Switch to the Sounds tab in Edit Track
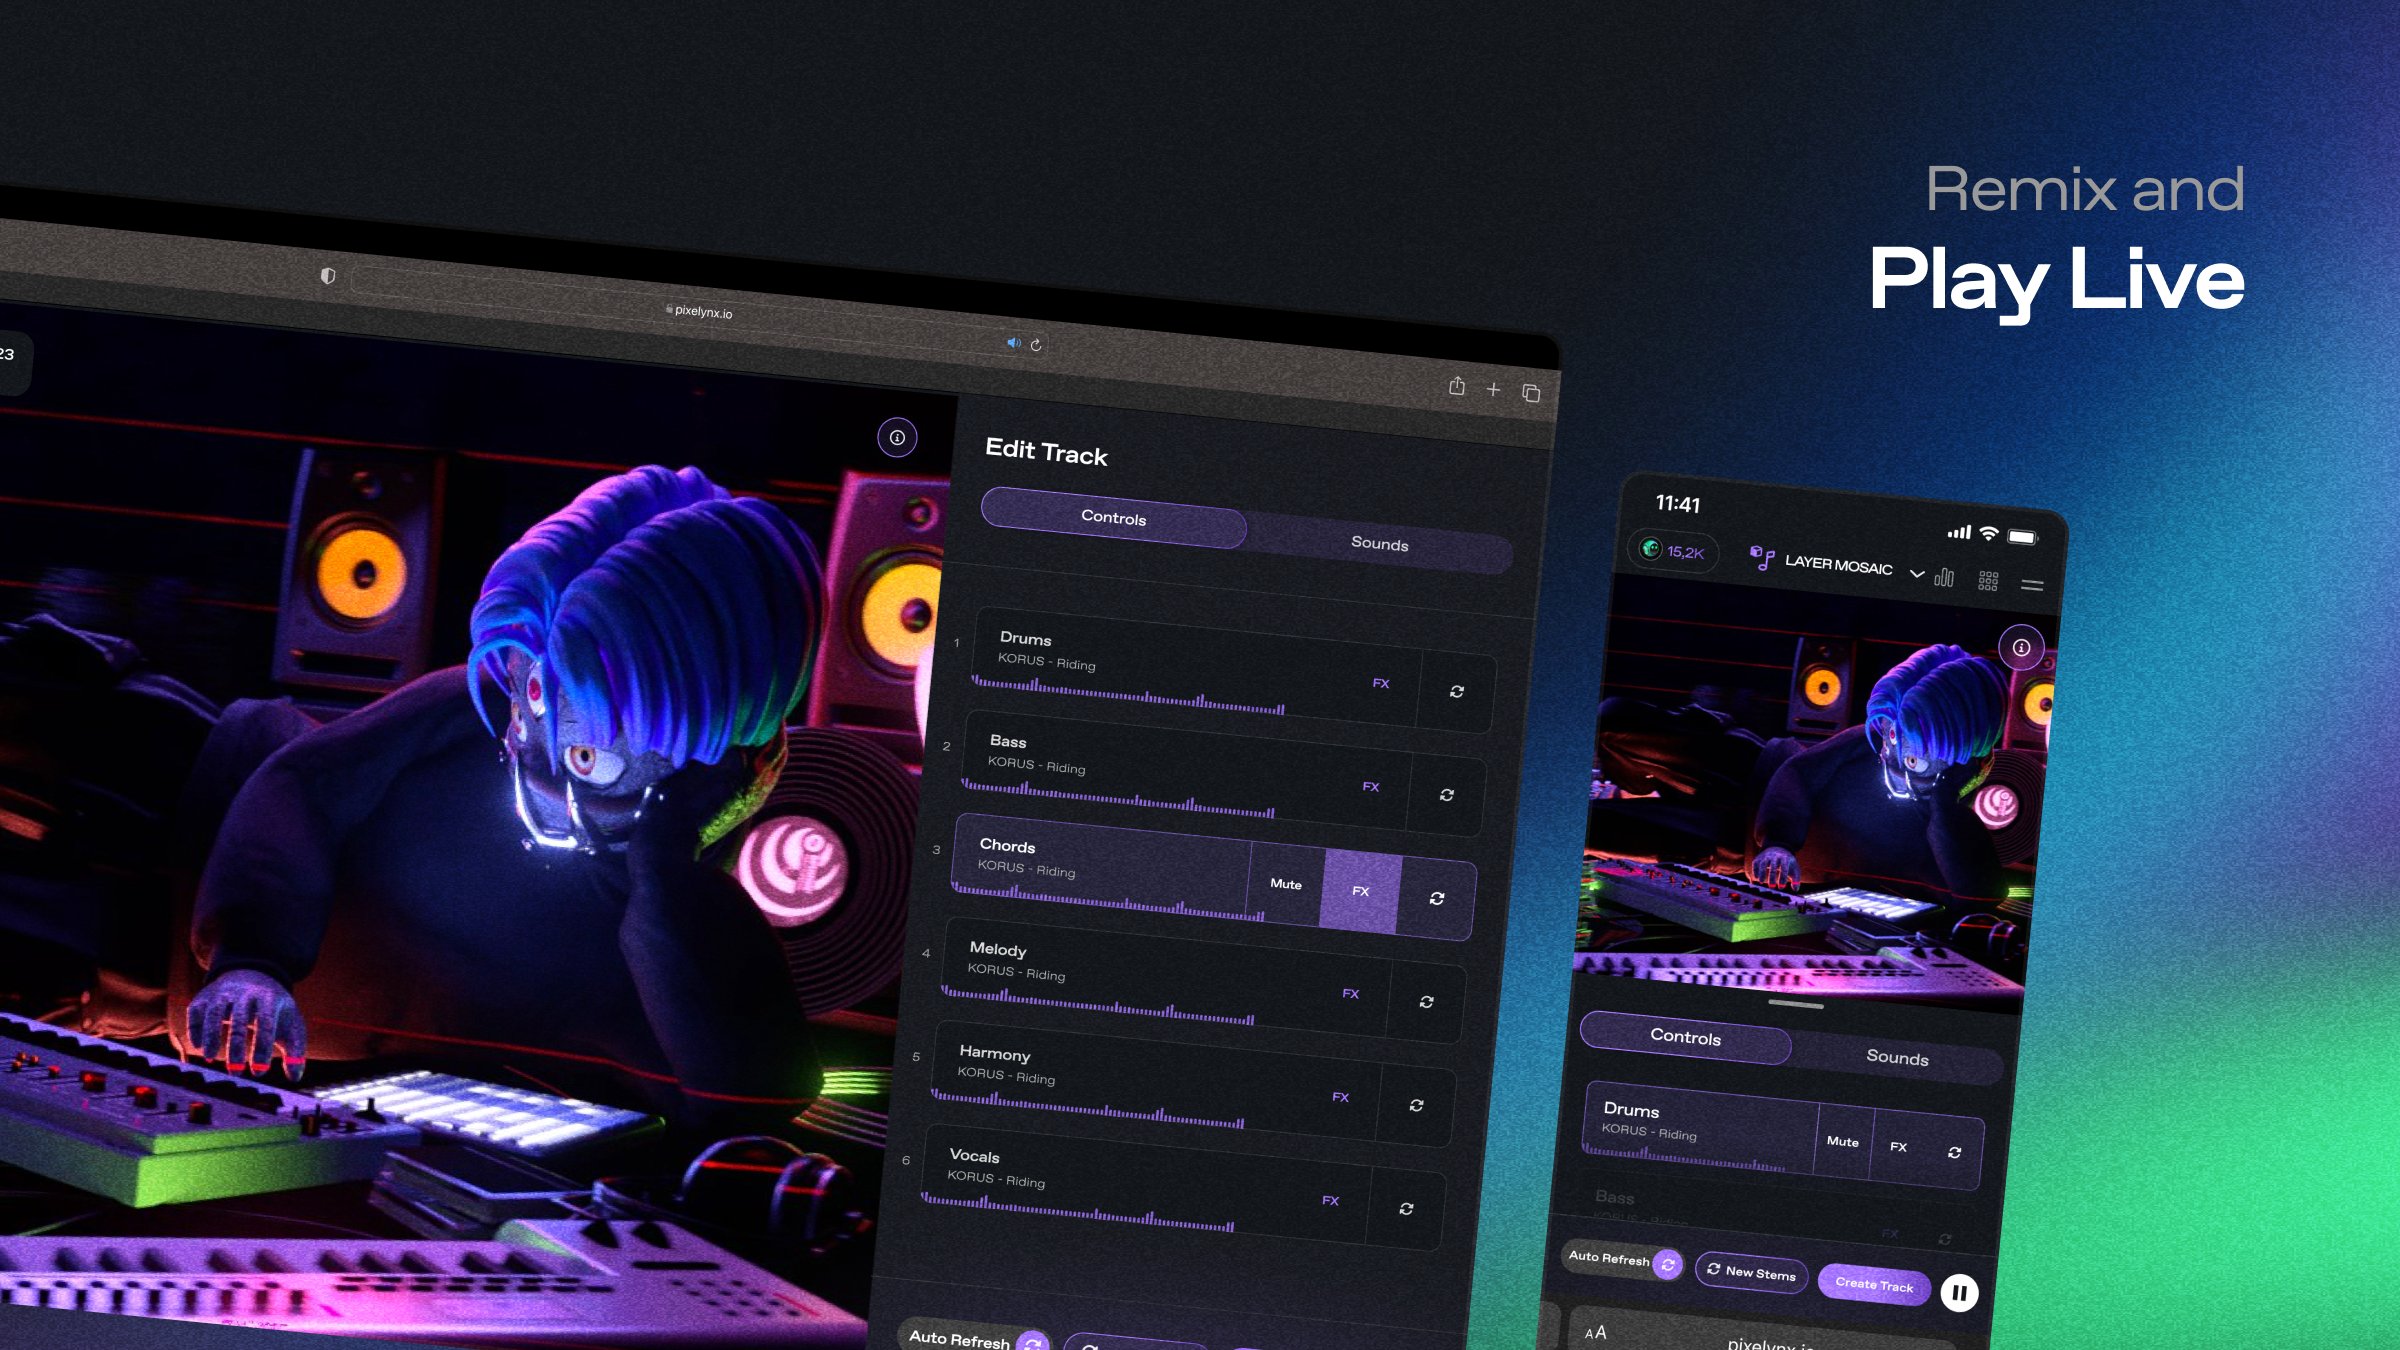Image resolution: width=2400 pixels, height=1350 pixels. [1379, 543]
